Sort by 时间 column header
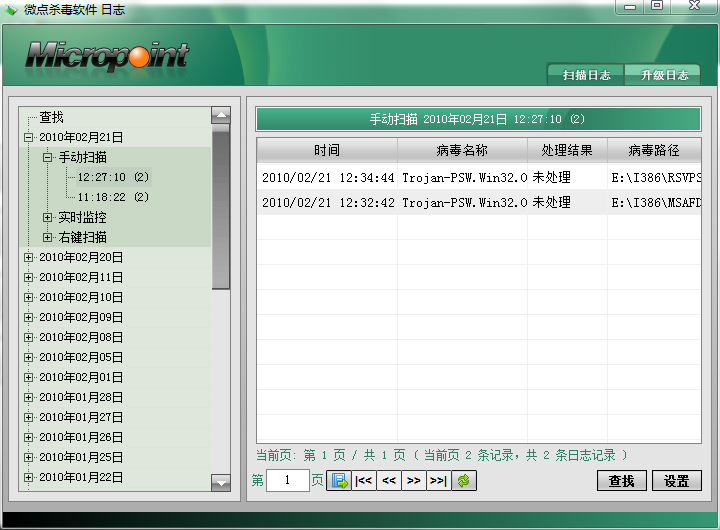The image size is (720, 530). pos(327,150)
